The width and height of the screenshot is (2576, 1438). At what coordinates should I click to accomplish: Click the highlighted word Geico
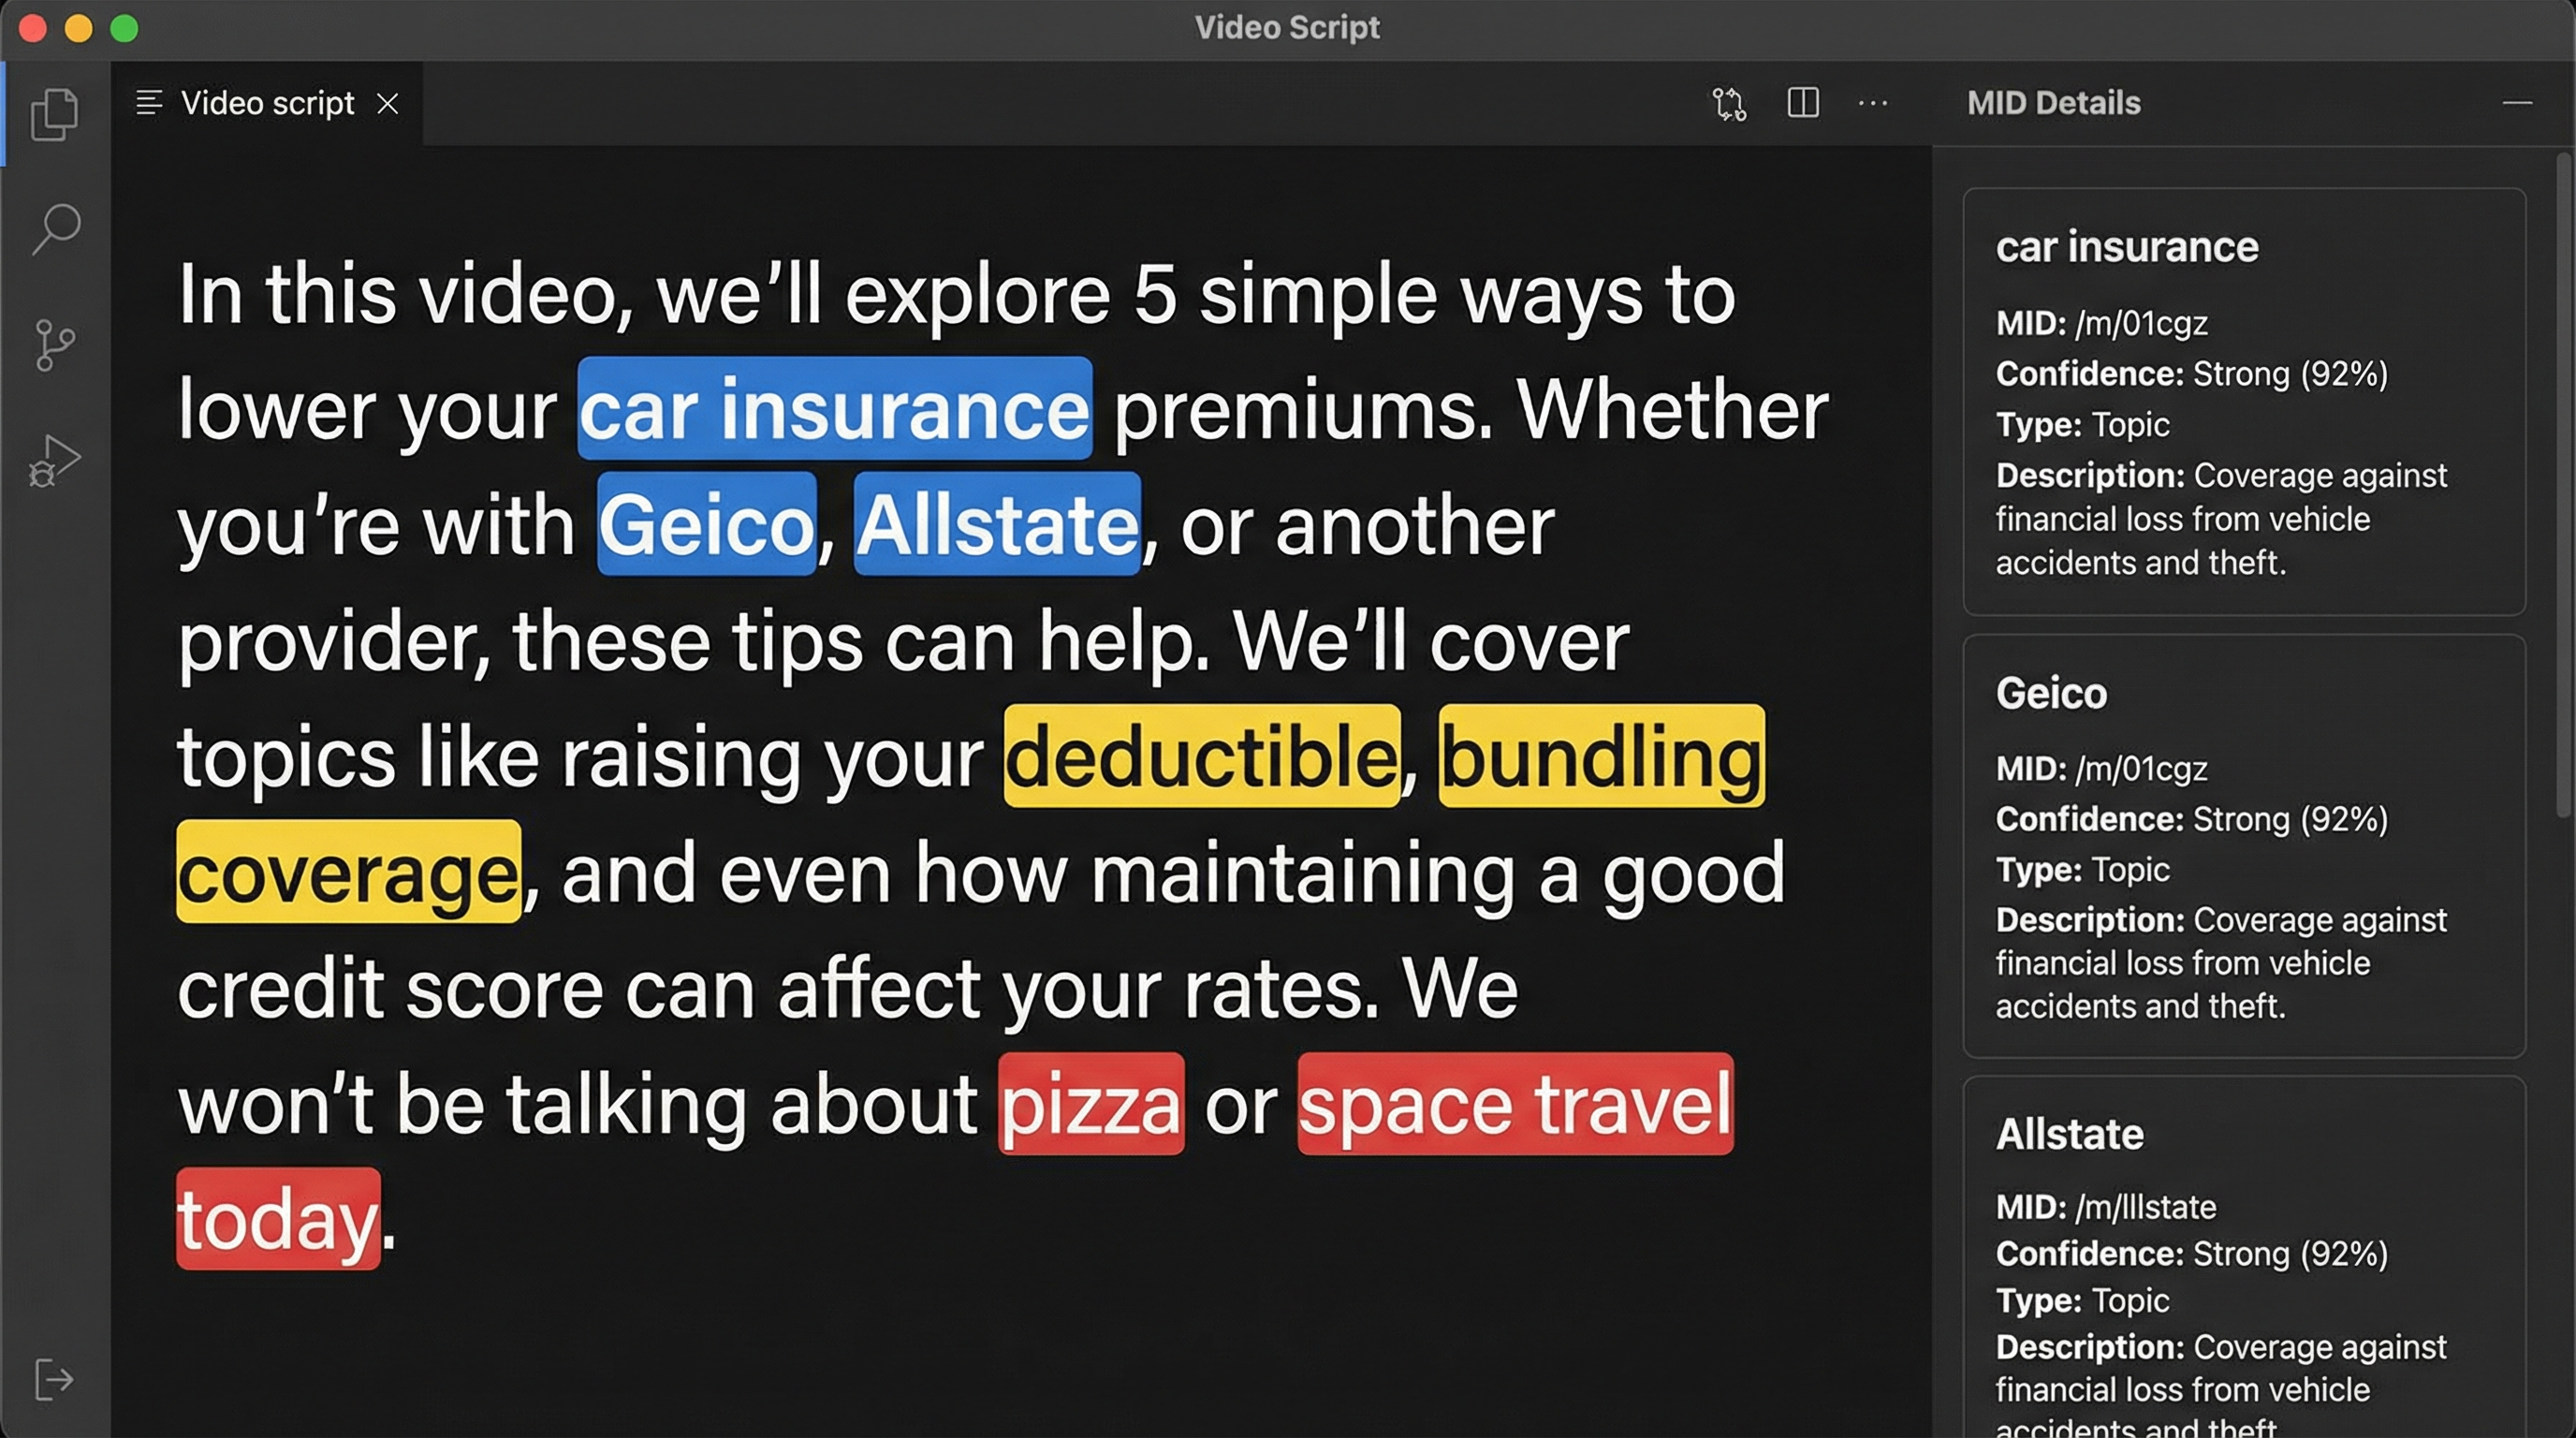click(x=706, y=524)
